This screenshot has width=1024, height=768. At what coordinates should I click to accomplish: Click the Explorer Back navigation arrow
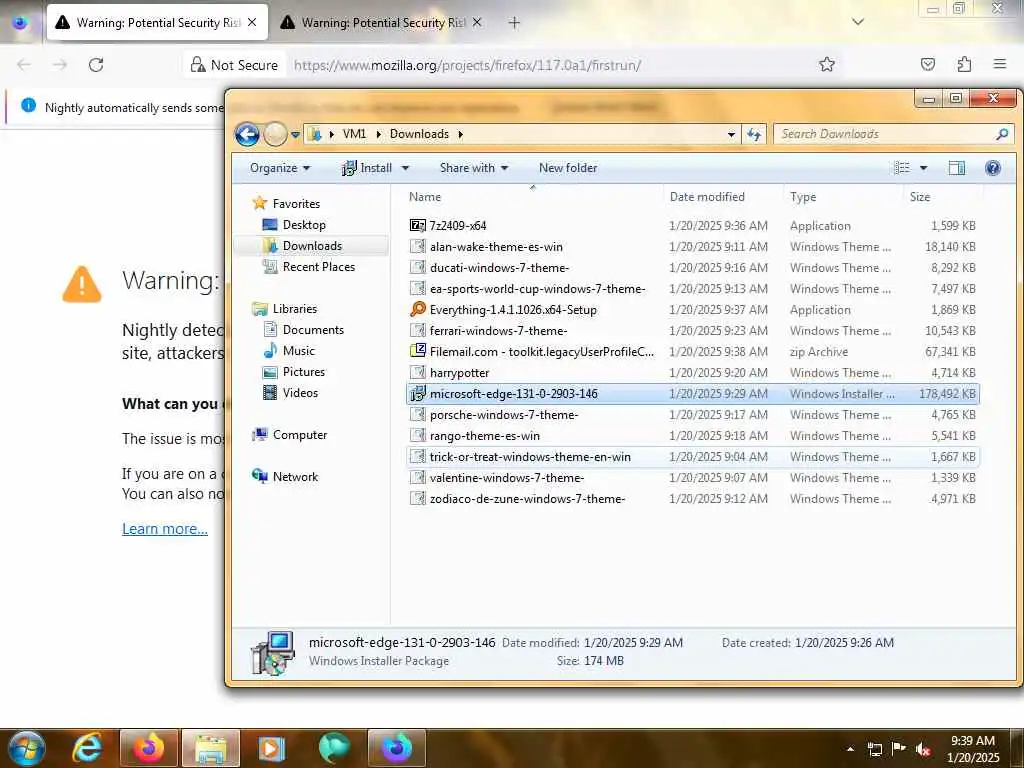click(x=247, y=135)
